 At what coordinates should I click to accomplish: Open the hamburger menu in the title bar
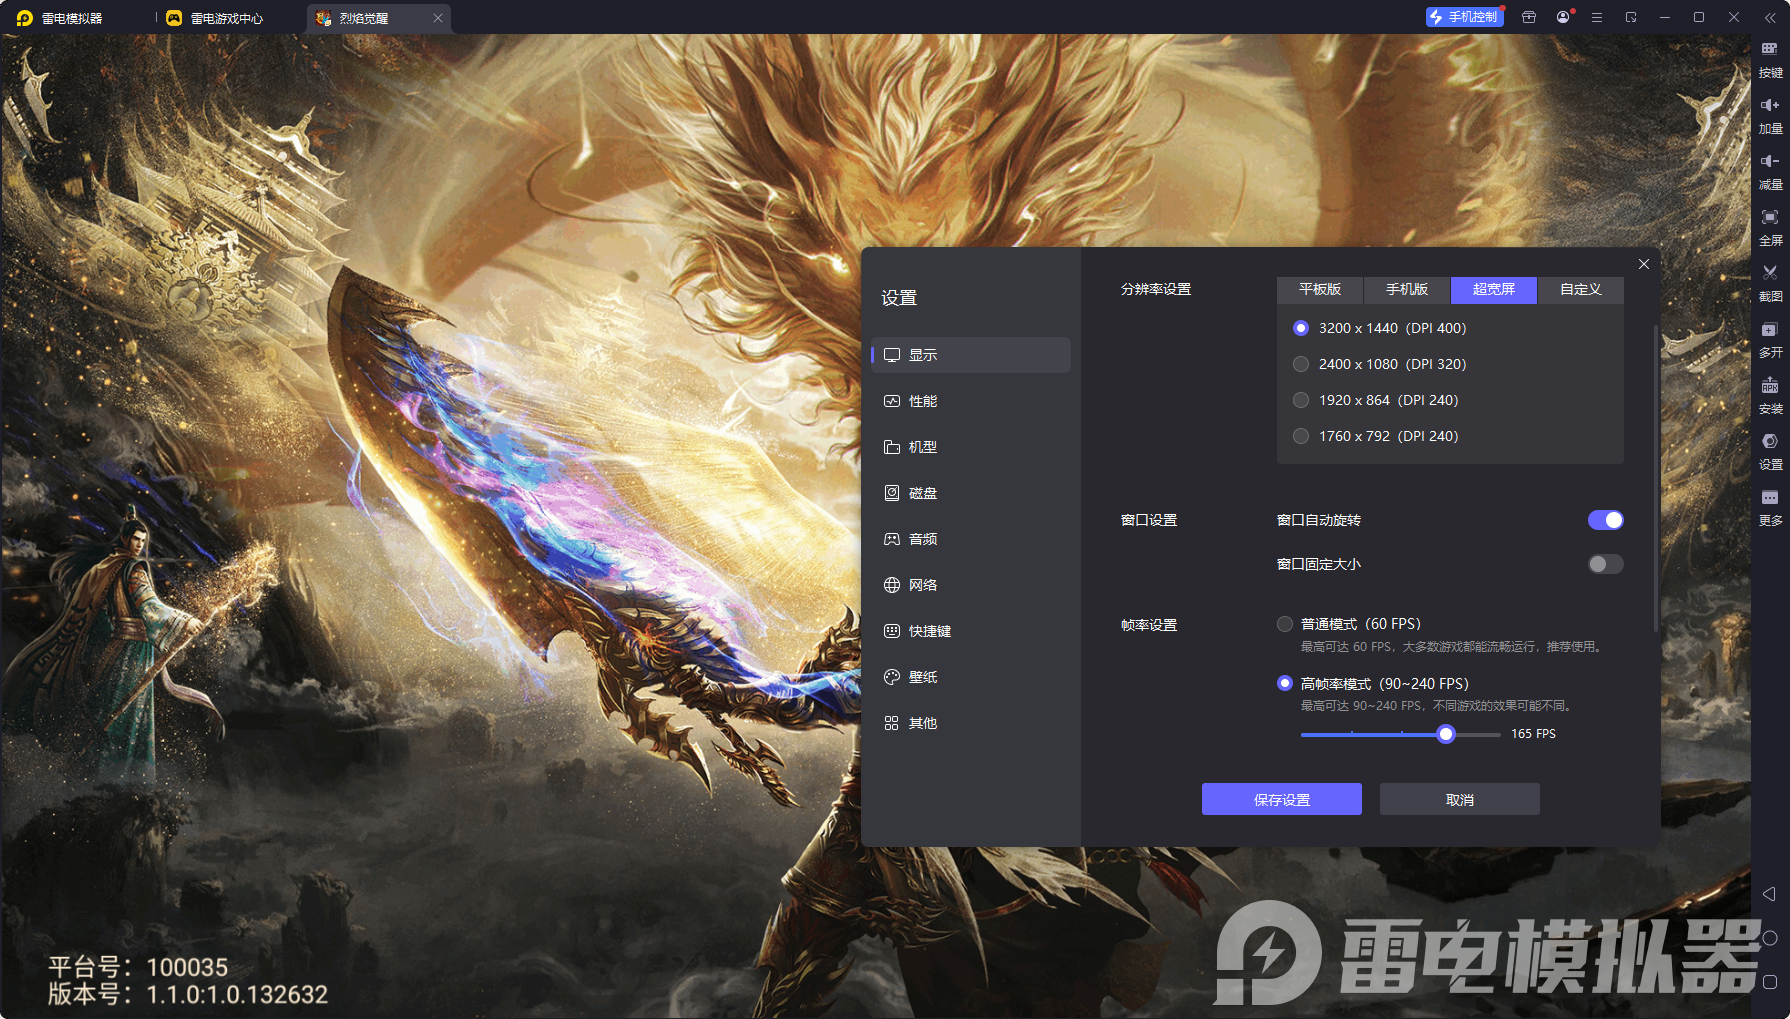1597,17
